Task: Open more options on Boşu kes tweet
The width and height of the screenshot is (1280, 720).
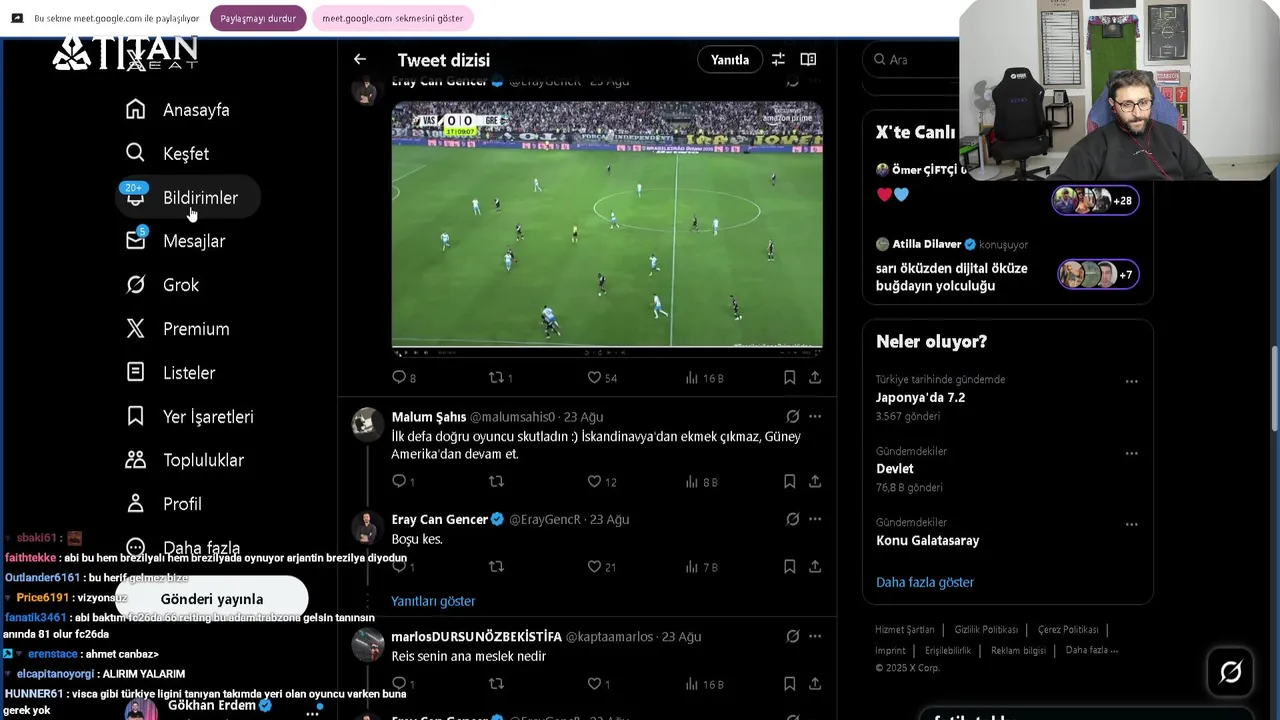Action: [x=815, y=519]
